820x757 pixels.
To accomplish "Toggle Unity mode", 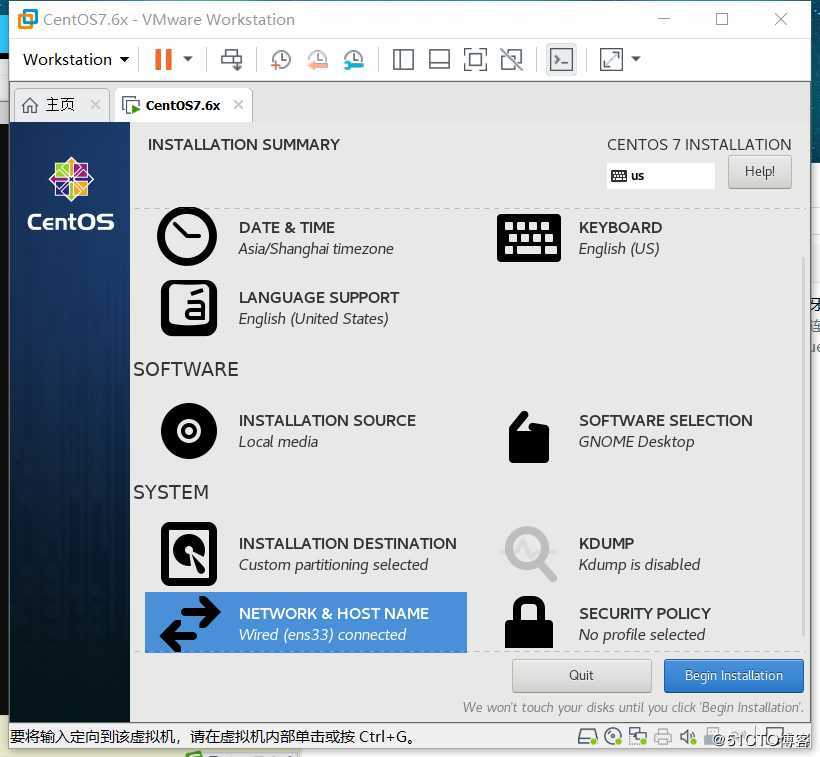I will coord(511,59).
